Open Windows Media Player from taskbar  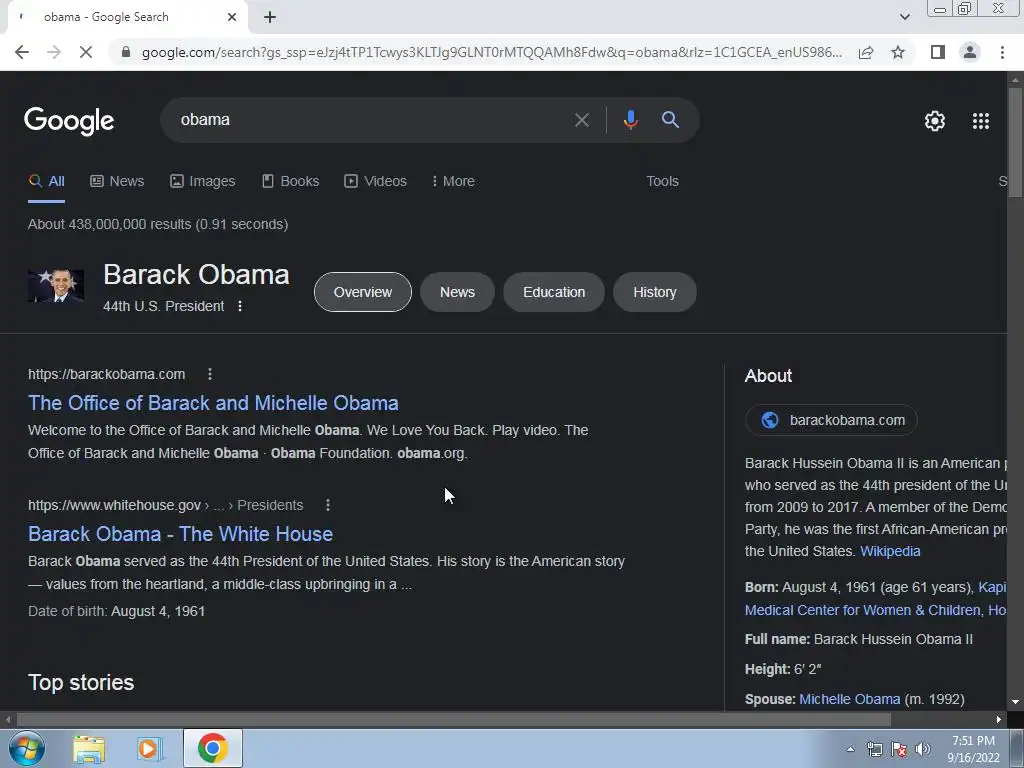tap(150, 749)
